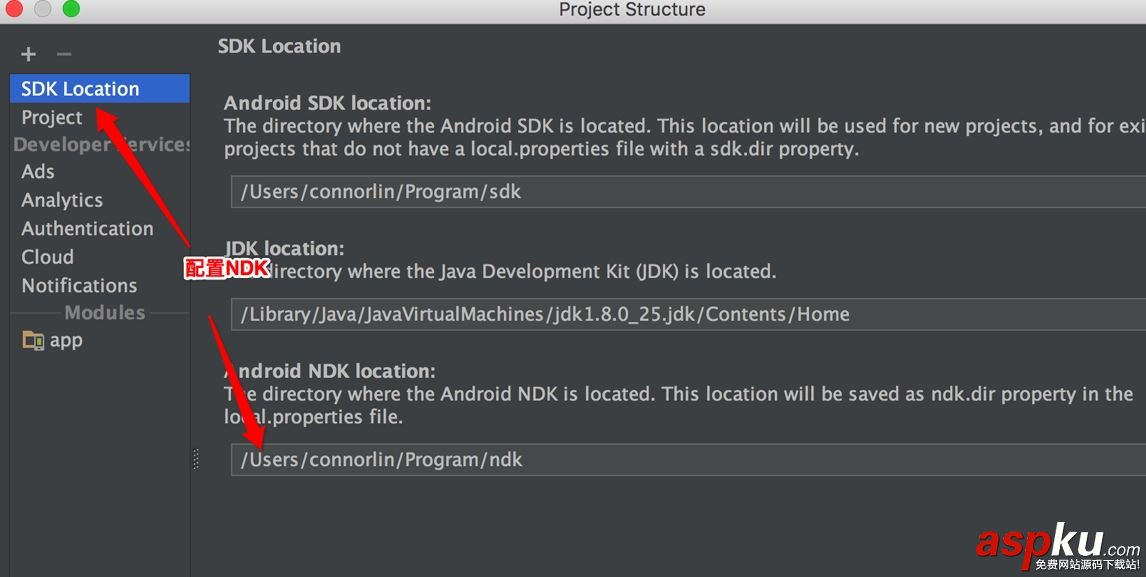
Task: Click the minus icon to remove selection
Action: click(x=64, y=54)
